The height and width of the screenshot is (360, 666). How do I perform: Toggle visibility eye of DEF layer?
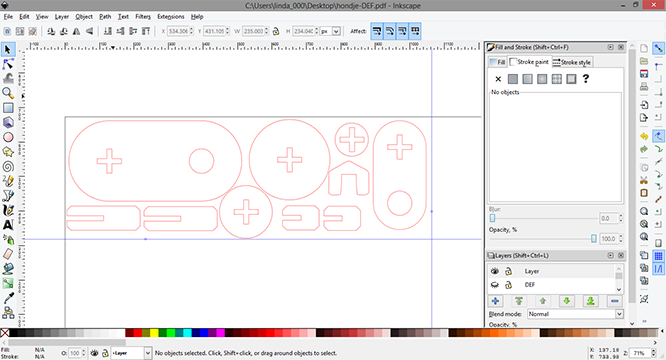click(494, 285)
